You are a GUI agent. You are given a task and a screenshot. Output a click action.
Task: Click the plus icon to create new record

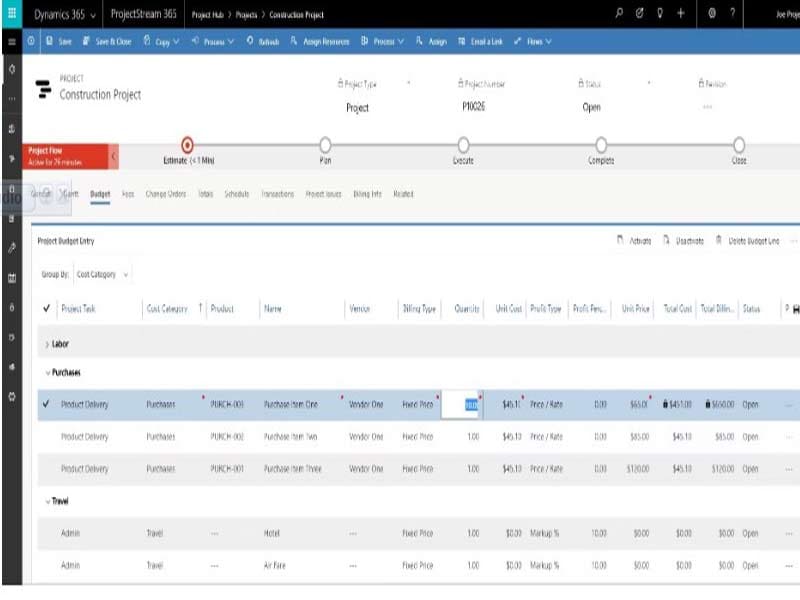tap(681, 14)
